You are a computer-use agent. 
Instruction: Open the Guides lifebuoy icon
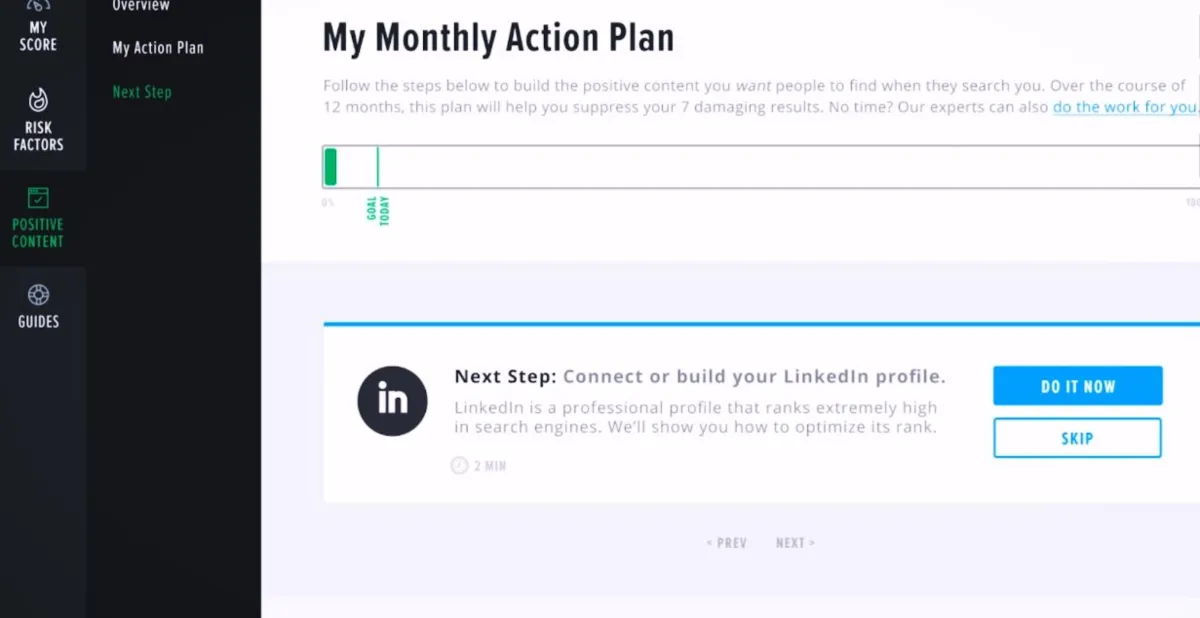[x=38, y=294]
